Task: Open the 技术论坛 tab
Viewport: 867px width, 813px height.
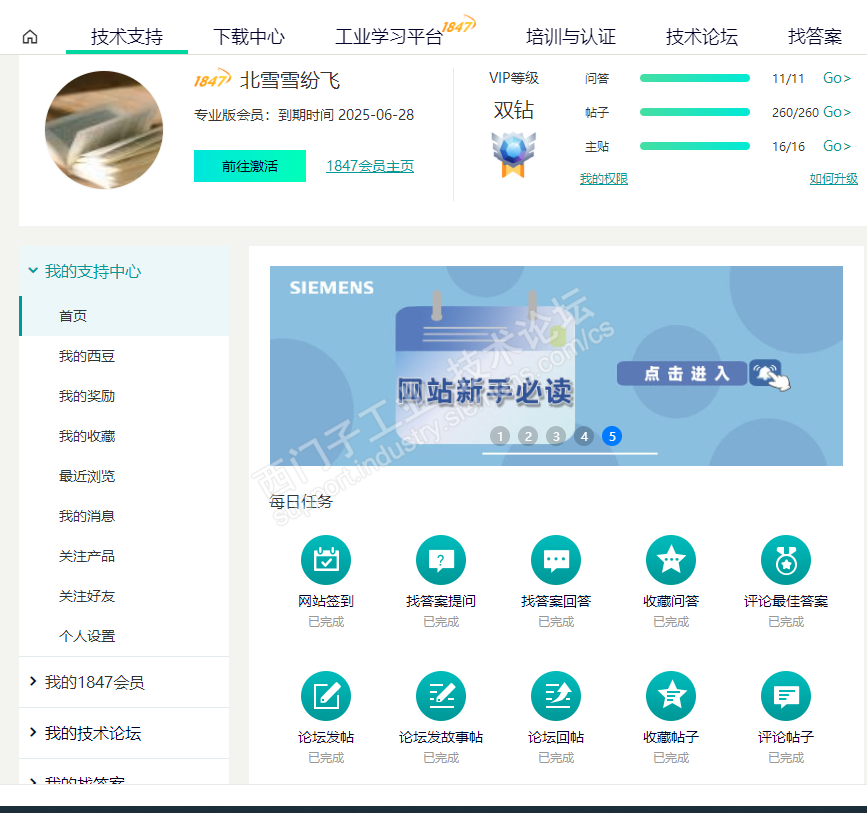Action: (x=702, y=37)
